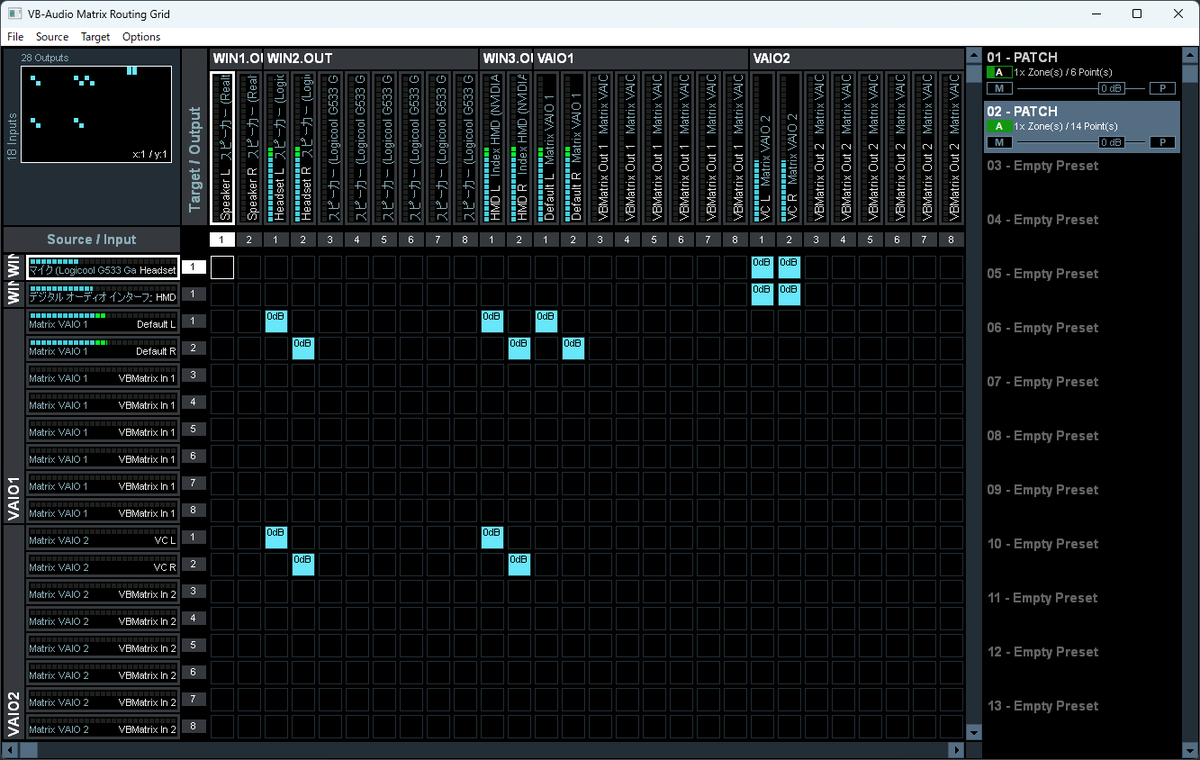1200x760 pixels.
Task: Toggle patch point VC L to HMD L
Action: [492, 537]
